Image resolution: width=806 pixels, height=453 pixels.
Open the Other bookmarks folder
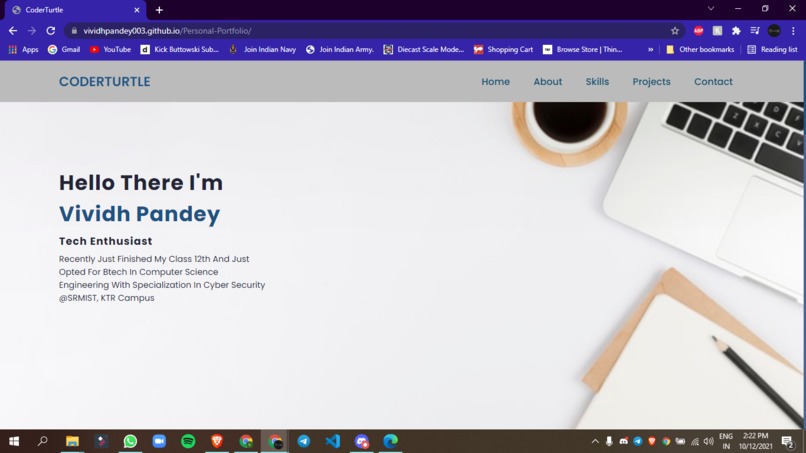pos(700,49)
